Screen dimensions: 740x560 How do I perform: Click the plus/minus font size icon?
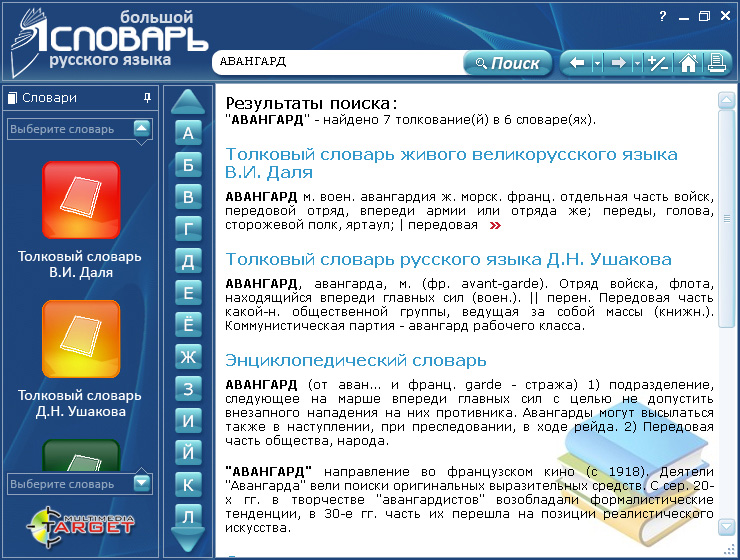[658, 63]
